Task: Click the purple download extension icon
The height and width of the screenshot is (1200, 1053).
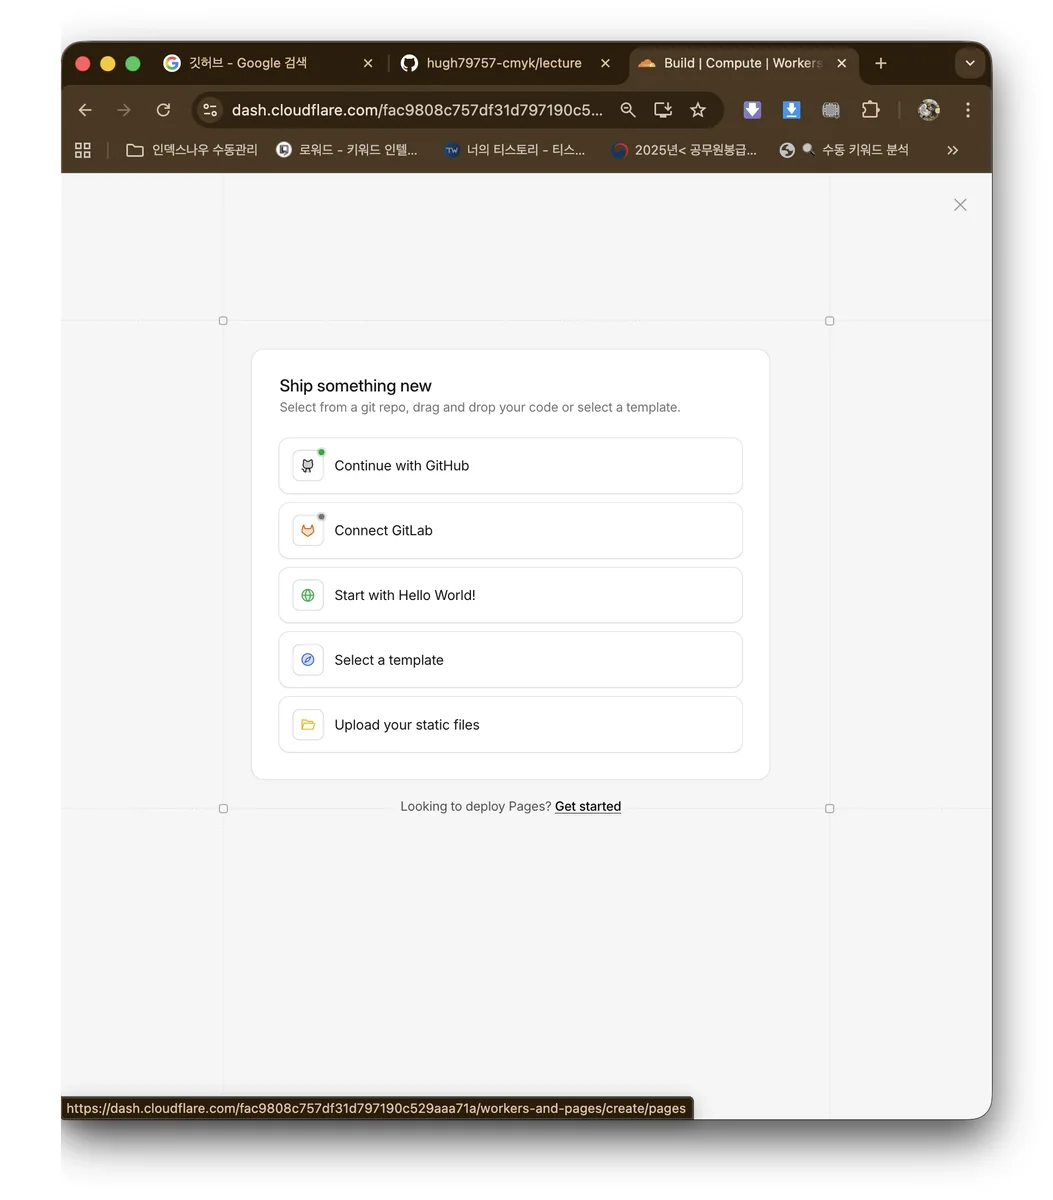Action: pyautogui.click(x=752, y=110)
